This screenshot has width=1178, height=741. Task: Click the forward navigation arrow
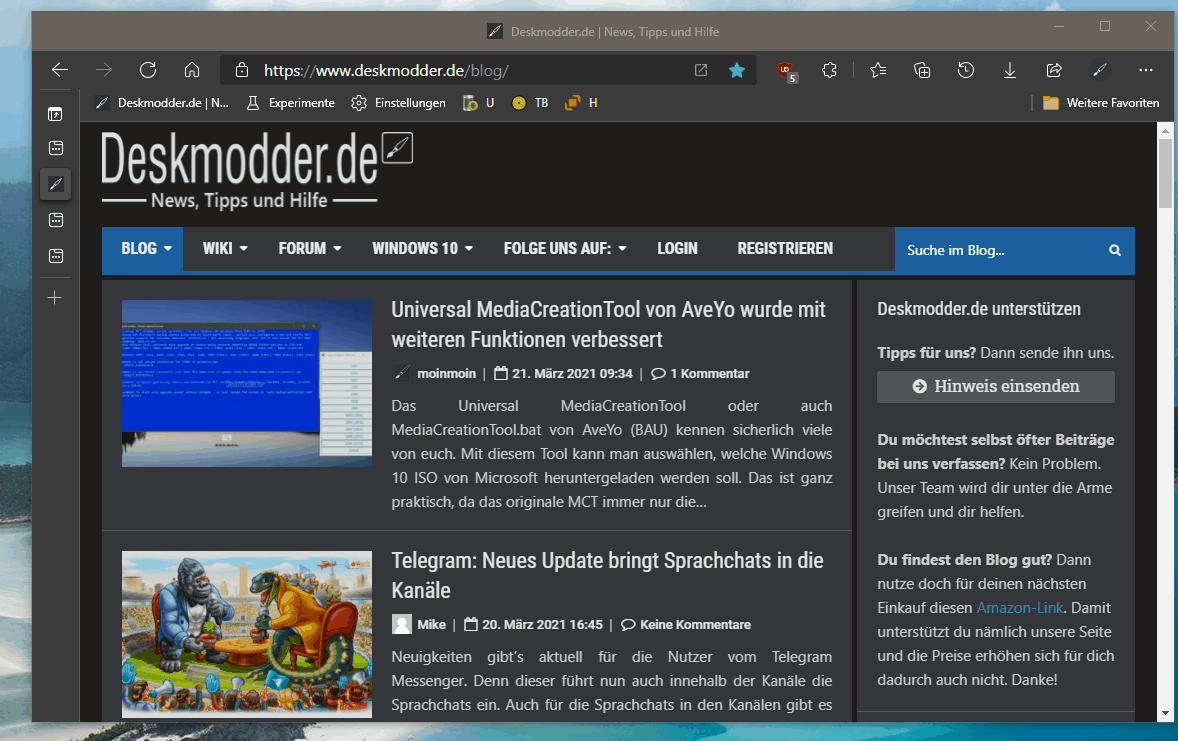point(104,70)
